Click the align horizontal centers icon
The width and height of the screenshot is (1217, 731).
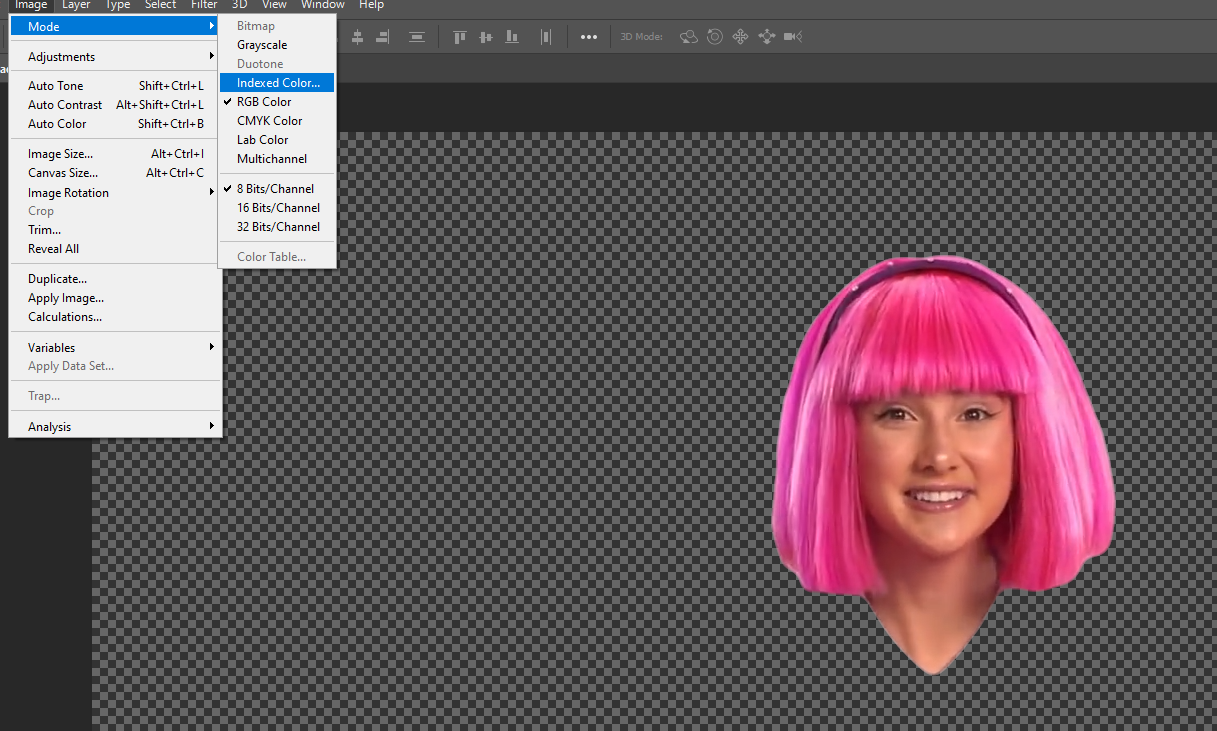357,37
